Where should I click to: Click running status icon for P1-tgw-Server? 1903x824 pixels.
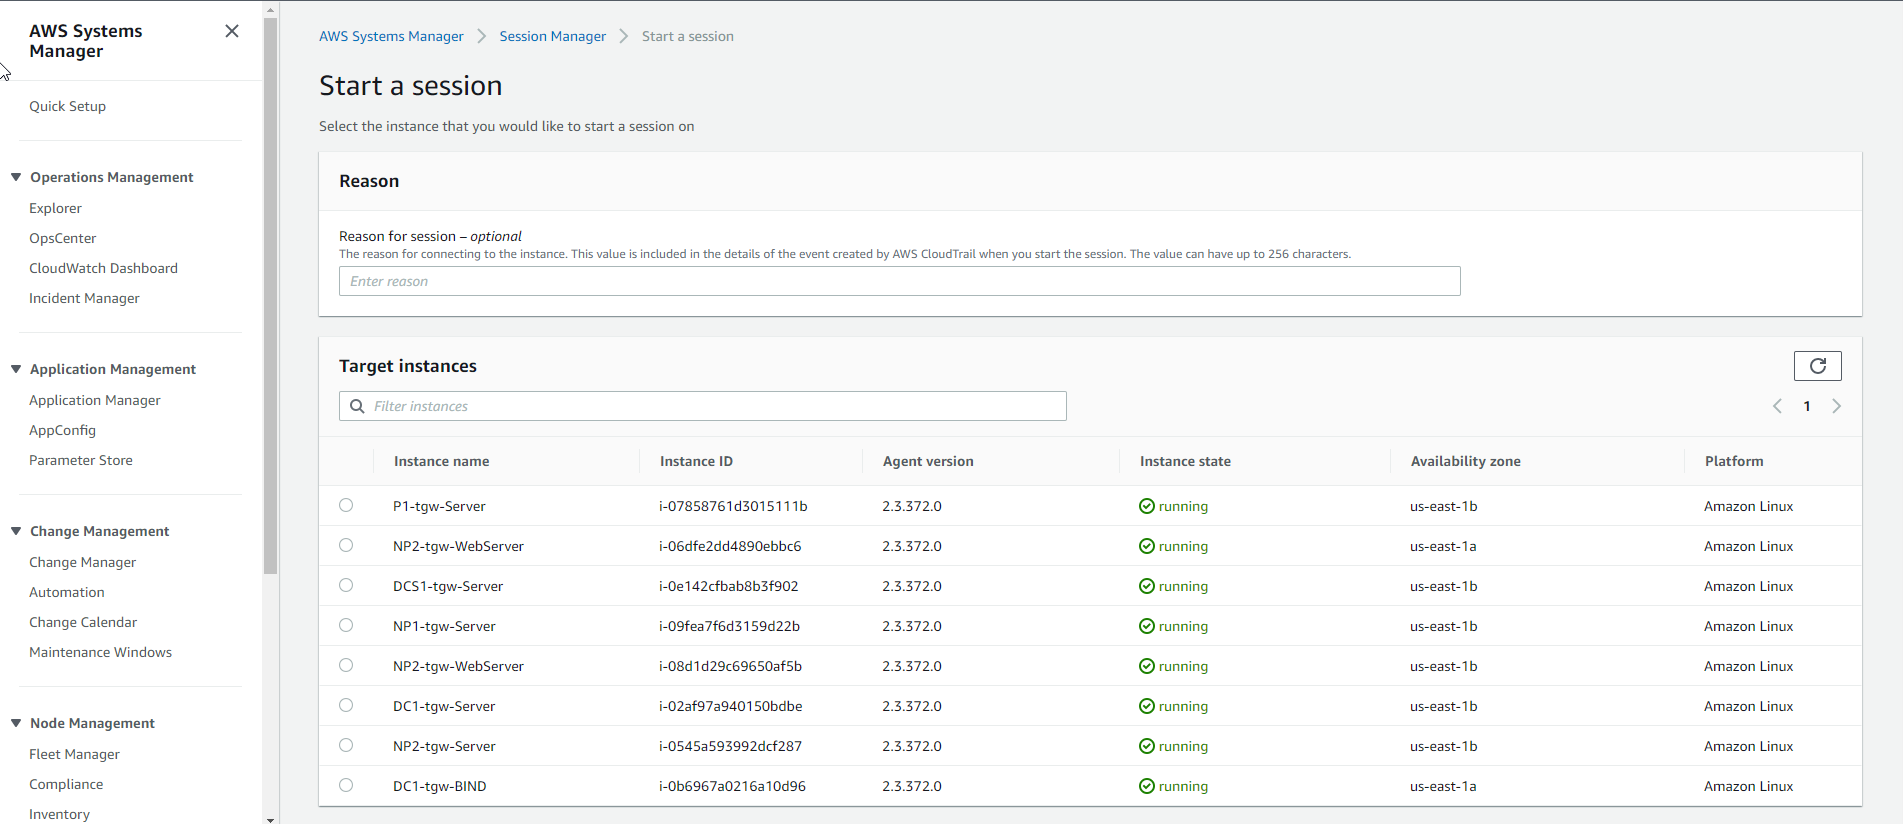[1147, 506]
